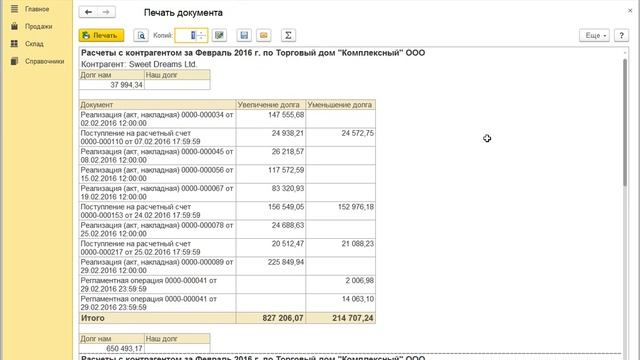Click the Склад grid icon
The image size is (640, 360).
coord(14,44)
